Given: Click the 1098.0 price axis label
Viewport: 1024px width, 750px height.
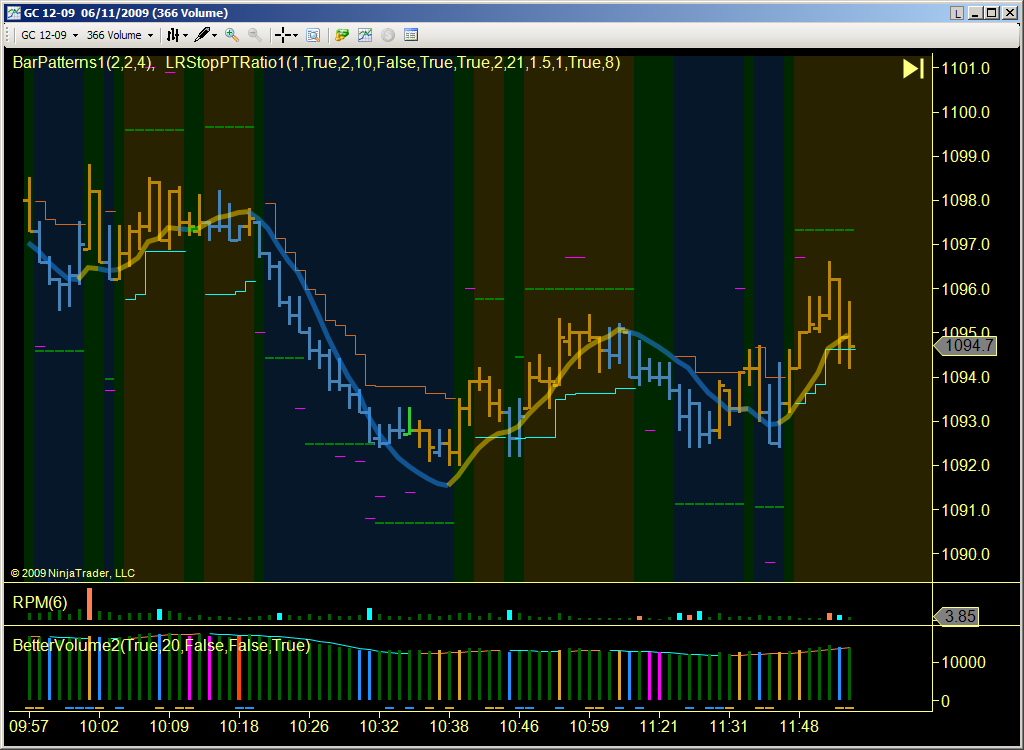Looking at the screenshot, I should pos(965,201).
